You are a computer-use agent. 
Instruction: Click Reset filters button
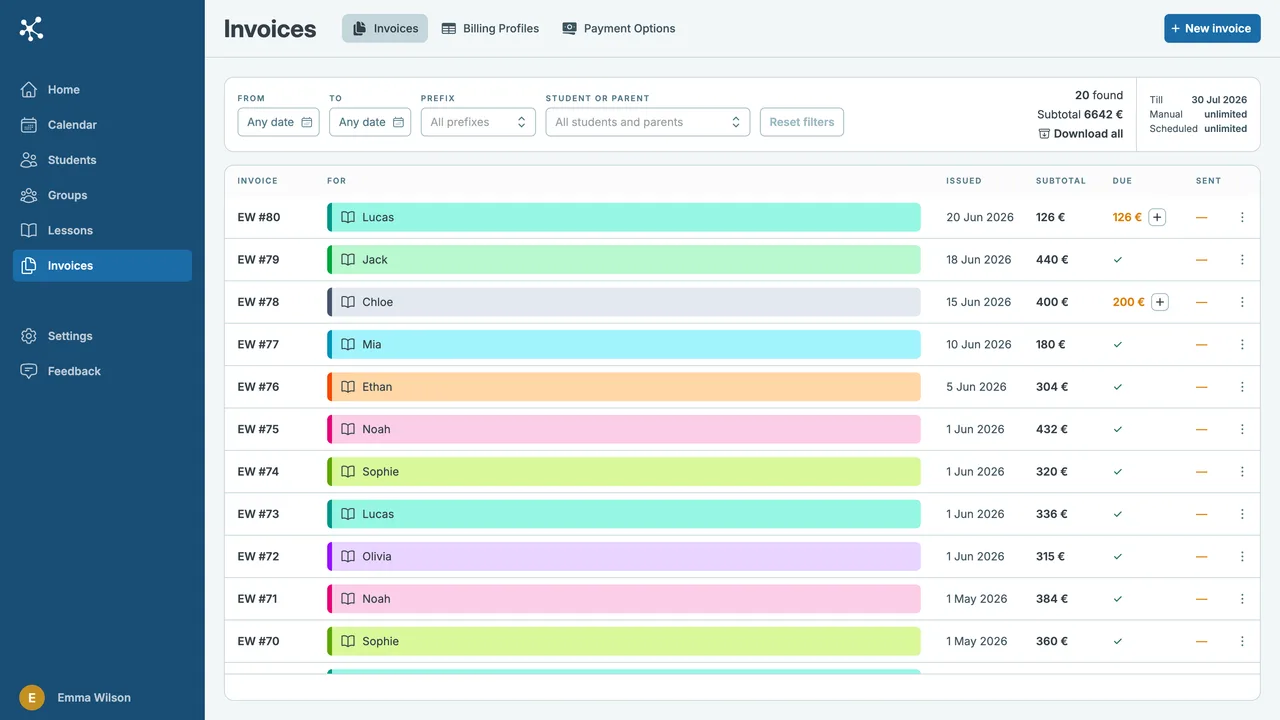(x=802, y=122)
